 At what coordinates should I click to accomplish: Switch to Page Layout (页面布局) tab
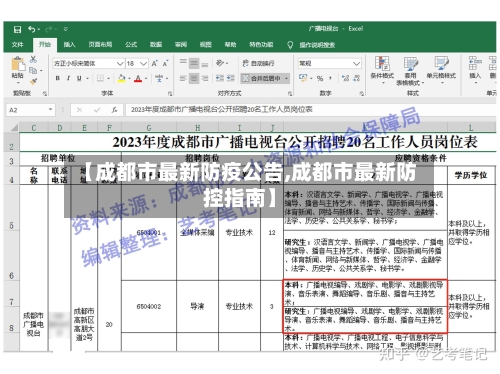pyautogui.click(x=100, y=45)
